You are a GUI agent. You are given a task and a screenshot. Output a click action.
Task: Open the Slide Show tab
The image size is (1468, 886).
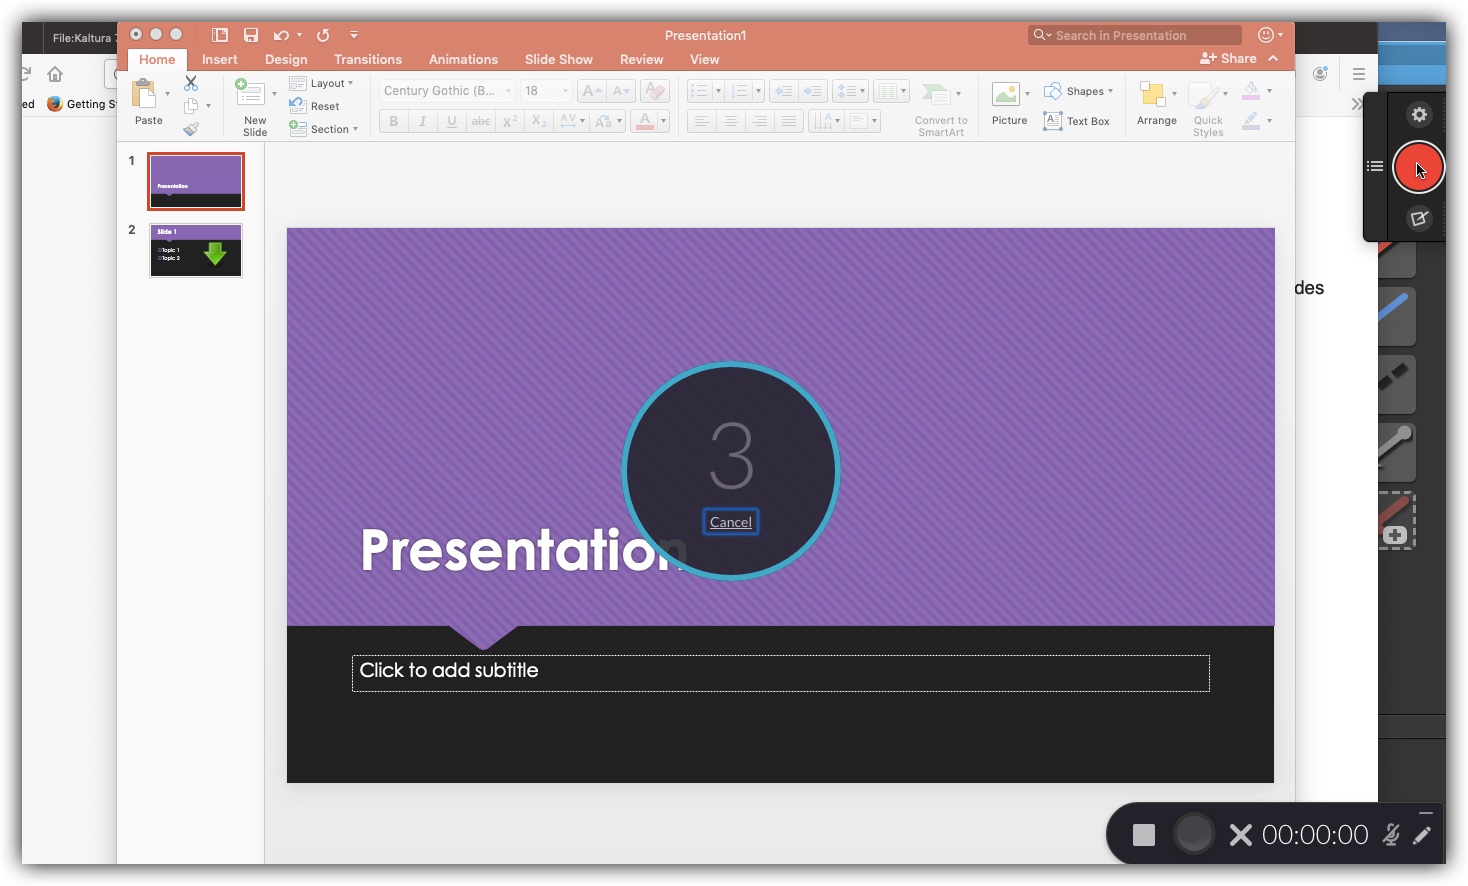coord(558,60)
